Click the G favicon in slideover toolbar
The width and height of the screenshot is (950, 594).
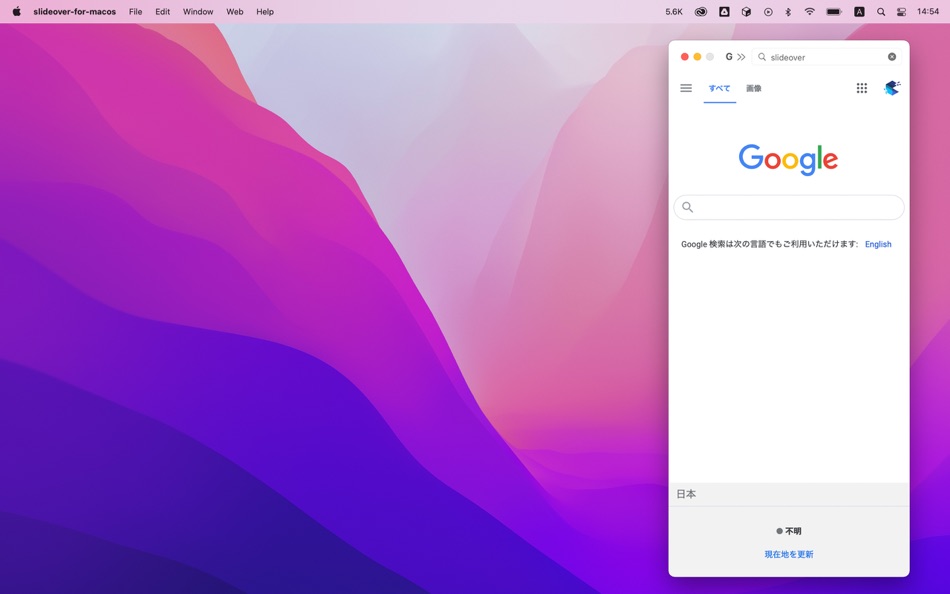(729, 56)
